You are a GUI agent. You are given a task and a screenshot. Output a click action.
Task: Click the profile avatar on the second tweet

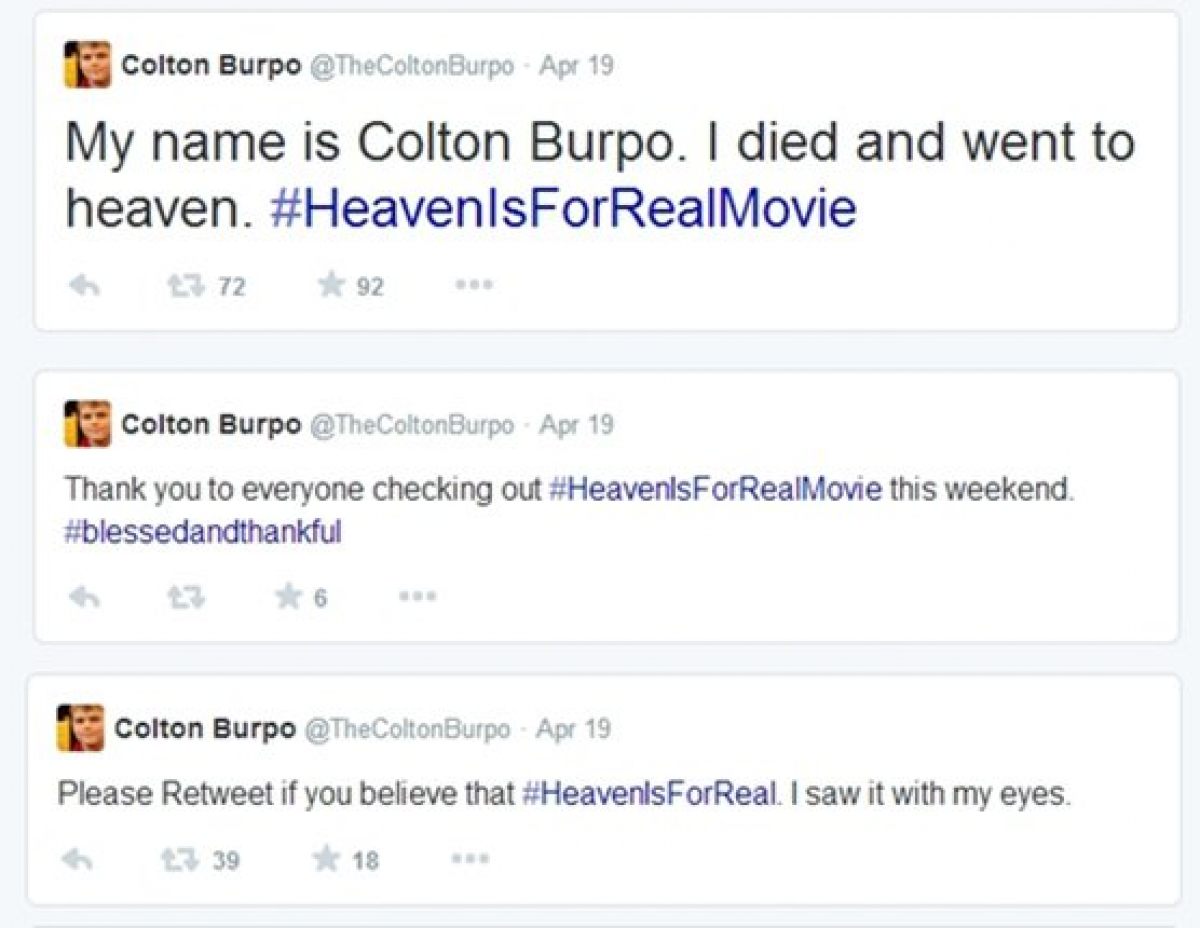click(88, 423)
